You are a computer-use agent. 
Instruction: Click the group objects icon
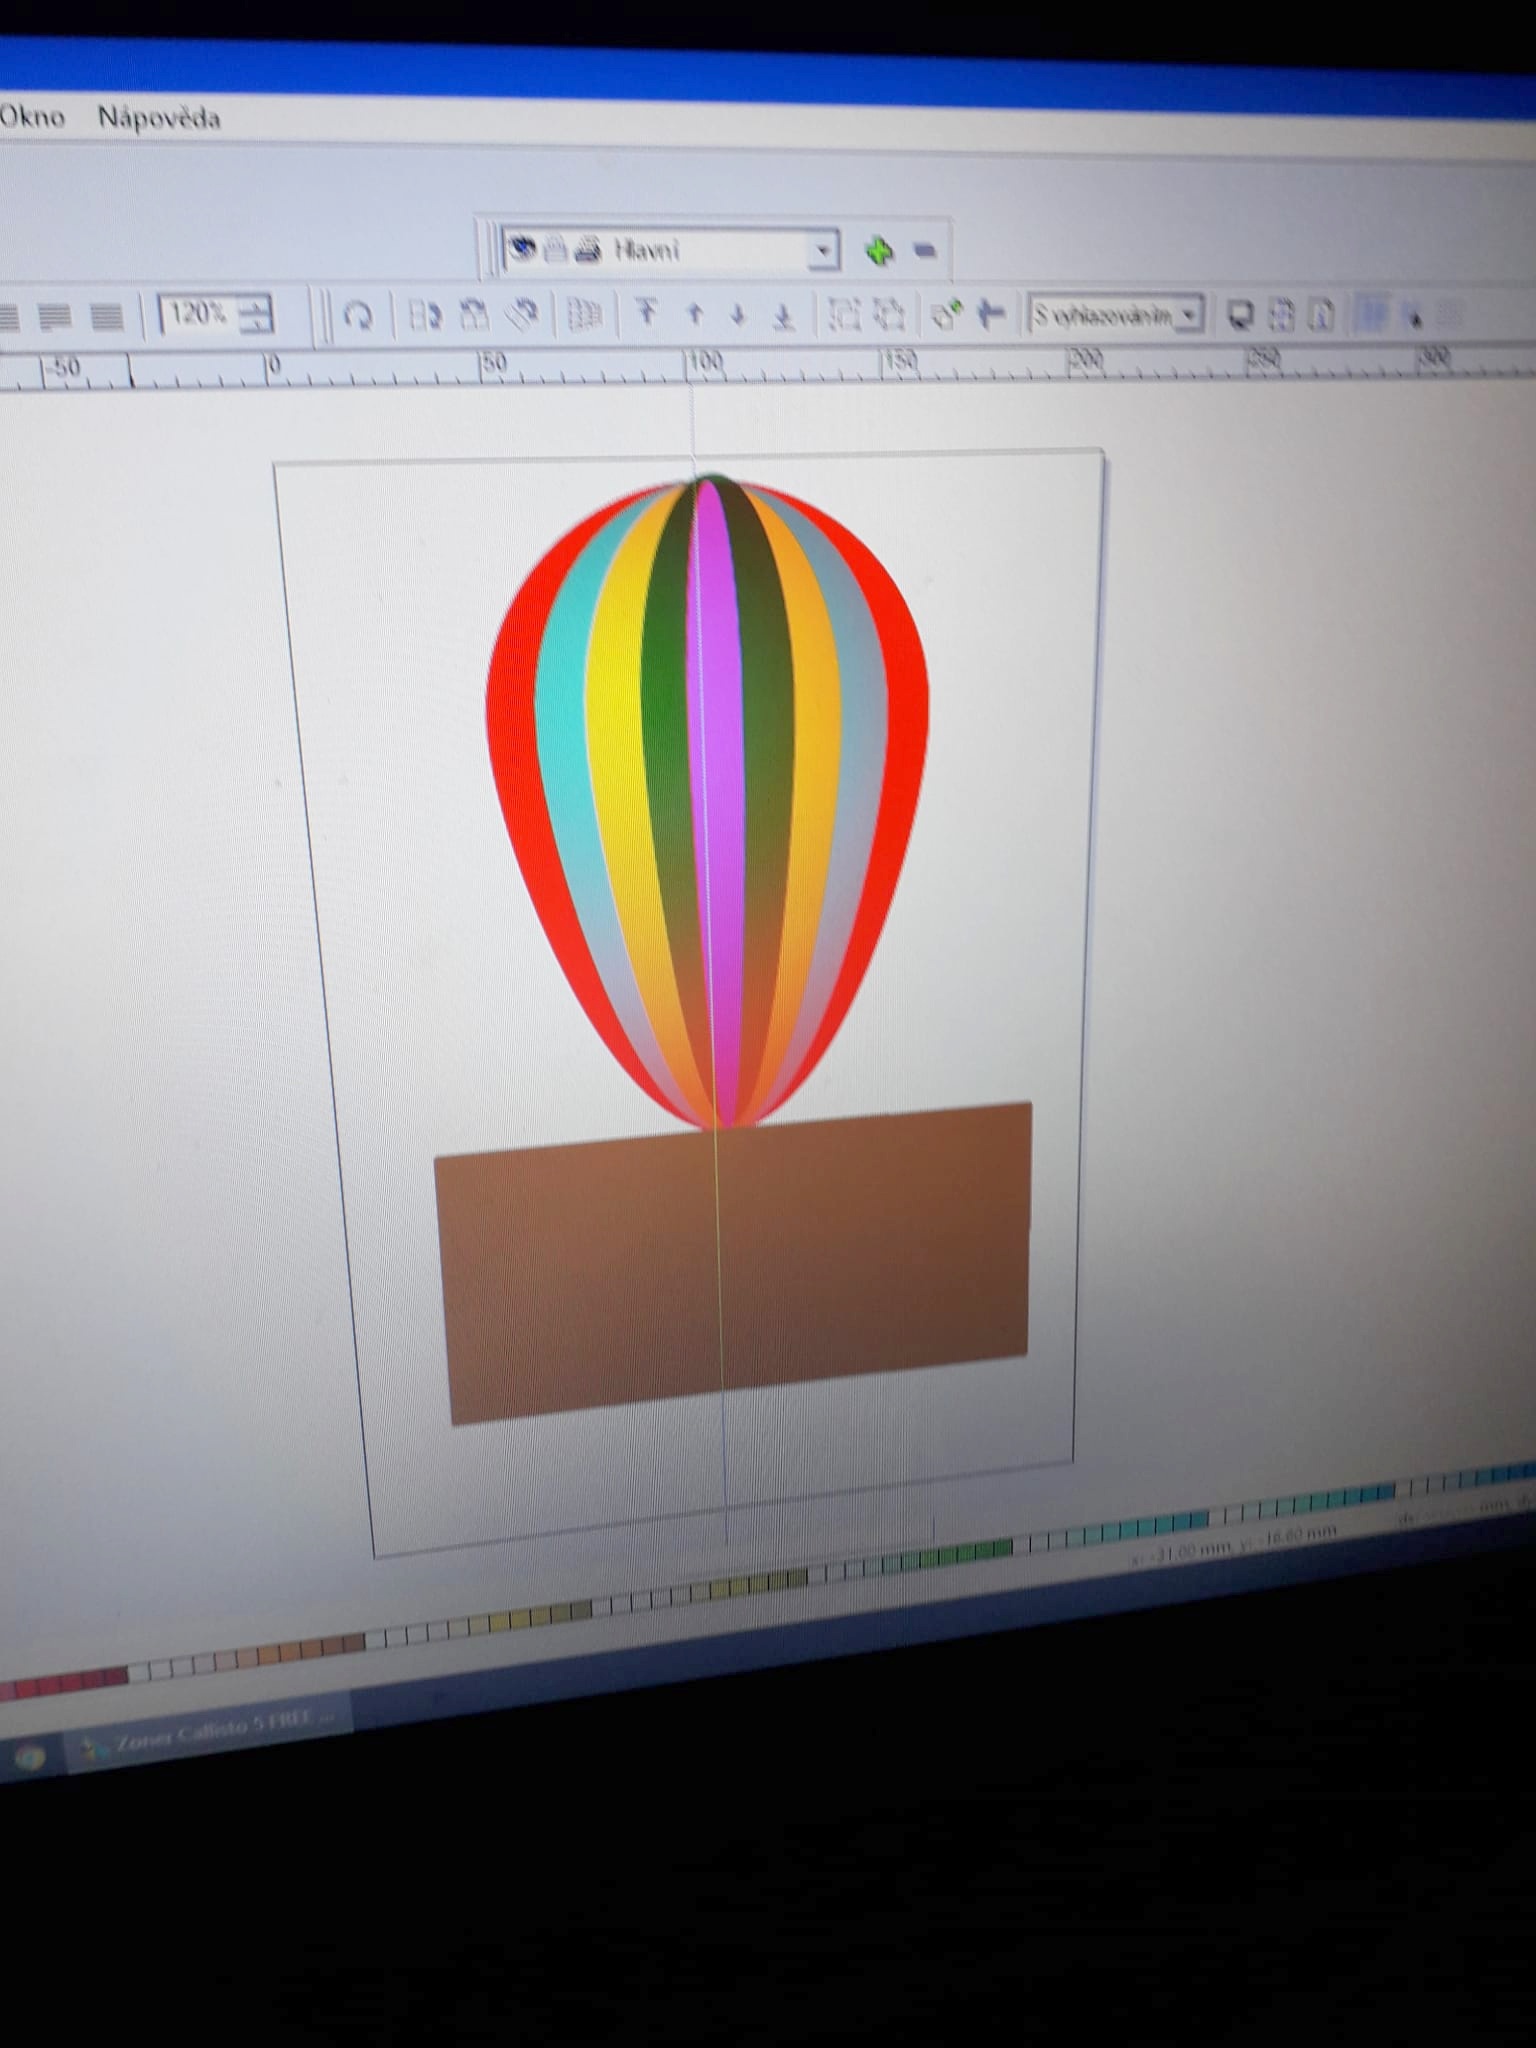point(845,316)
